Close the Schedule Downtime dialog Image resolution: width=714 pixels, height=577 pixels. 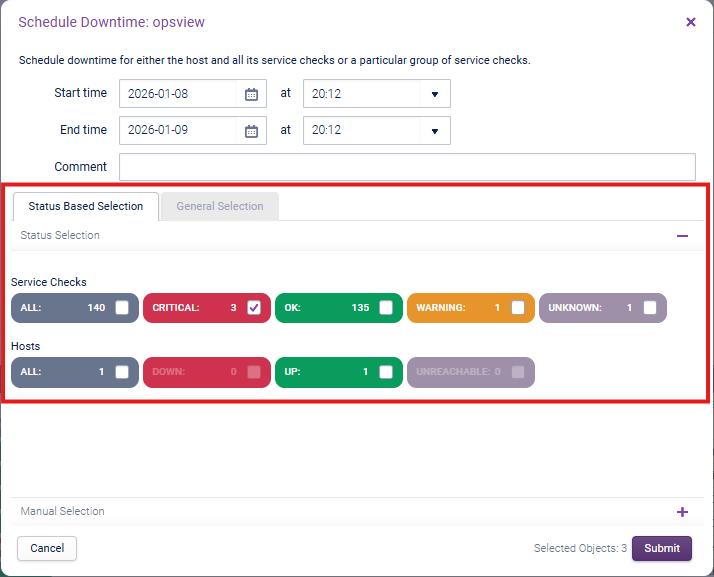click(691, 22)
